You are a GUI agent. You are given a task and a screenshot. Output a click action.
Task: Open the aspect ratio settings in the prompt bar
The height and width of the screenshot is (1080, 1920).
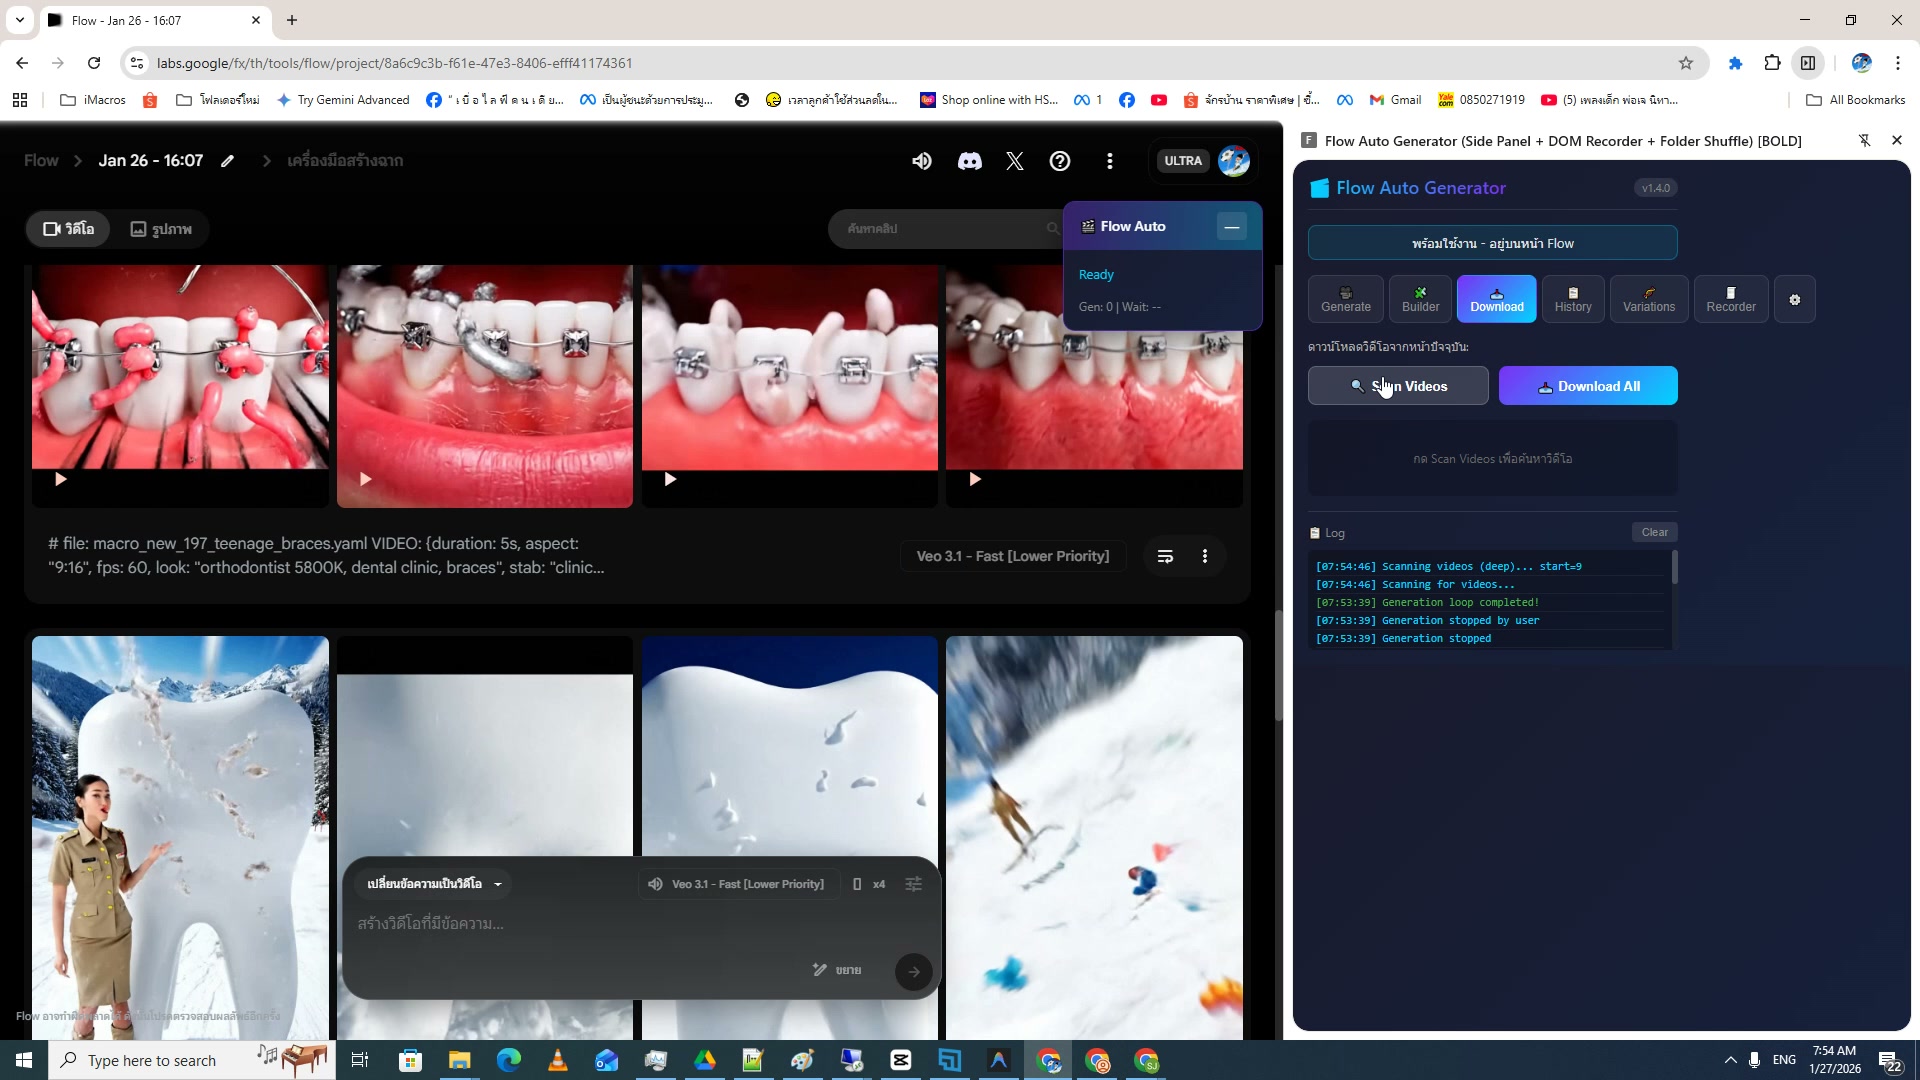913,884
